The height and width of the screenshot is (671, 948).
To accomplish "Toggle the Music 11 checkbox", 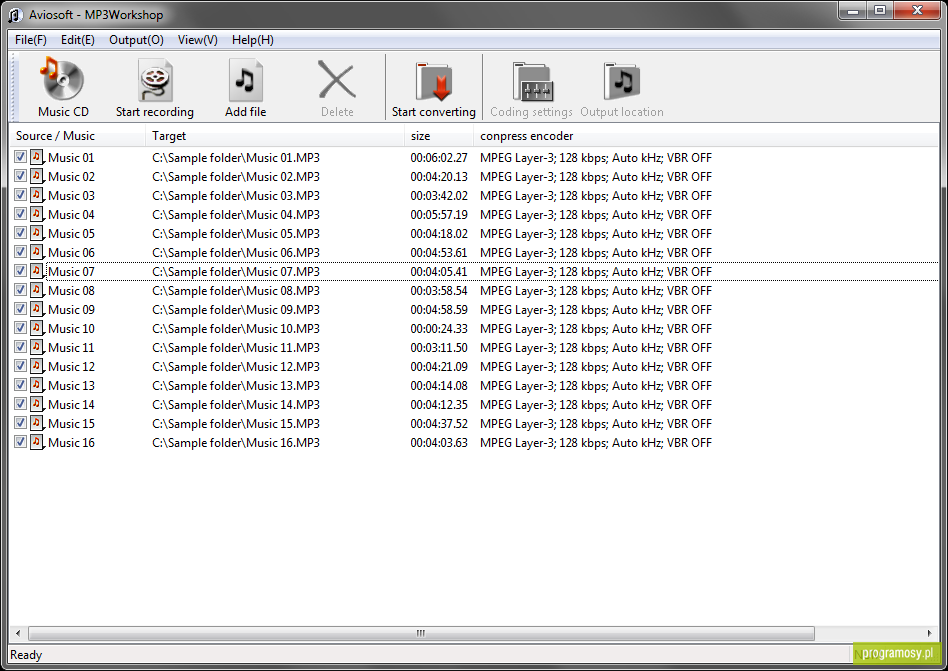I will pos(21,347).
